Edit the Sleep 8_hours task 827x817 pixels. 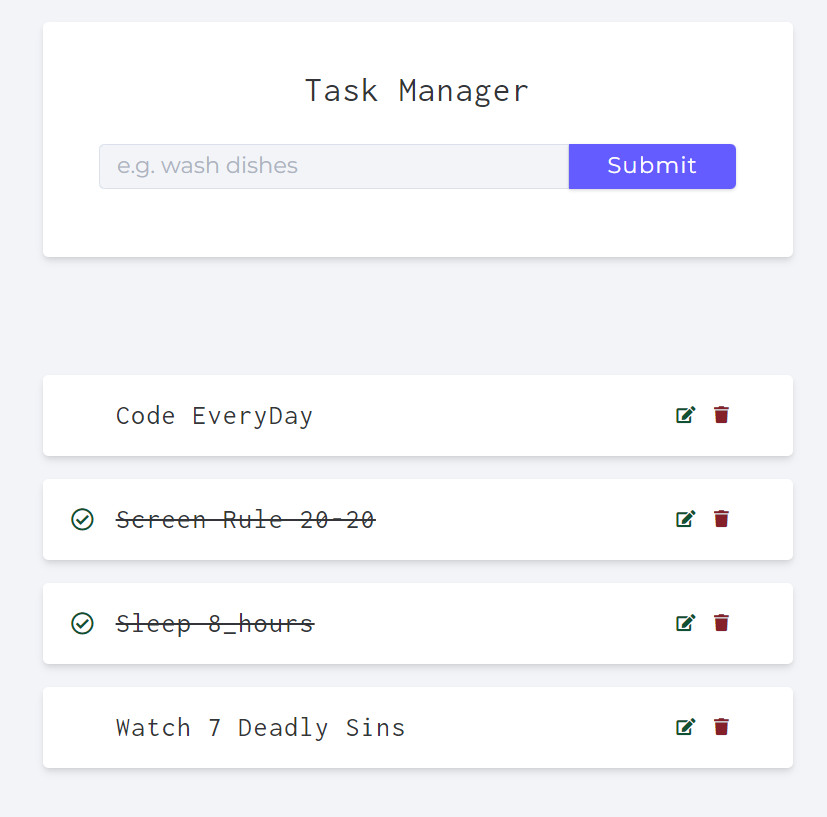coord(685,623)
